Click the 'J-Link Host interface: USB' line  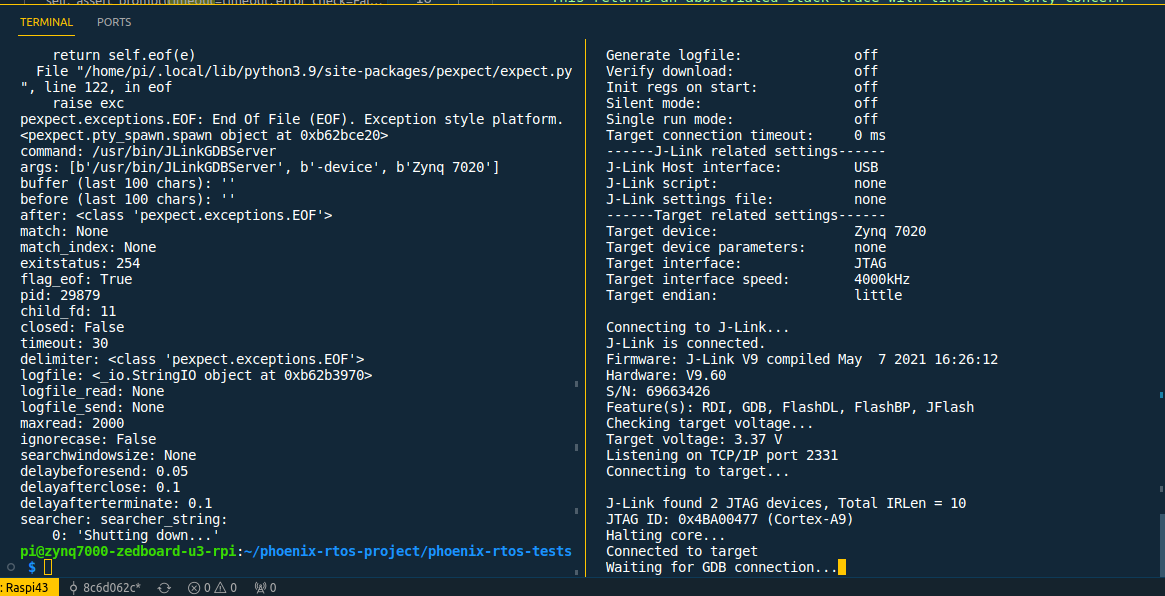742,167
